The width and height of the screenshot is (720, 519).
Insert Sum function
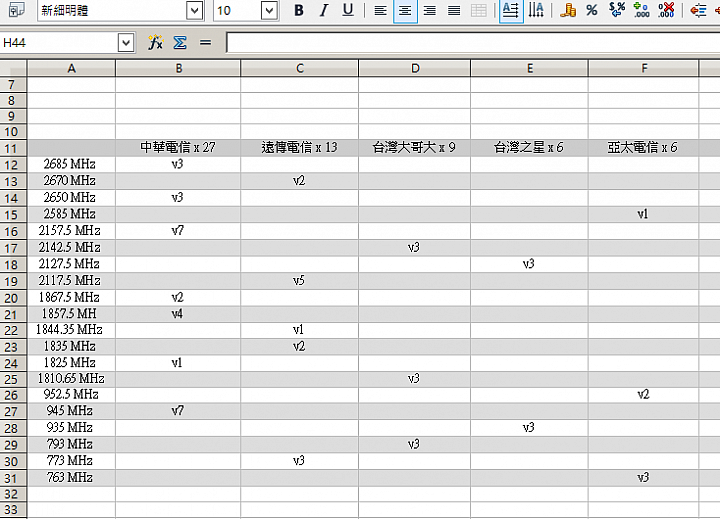click(x=180, y=43)
